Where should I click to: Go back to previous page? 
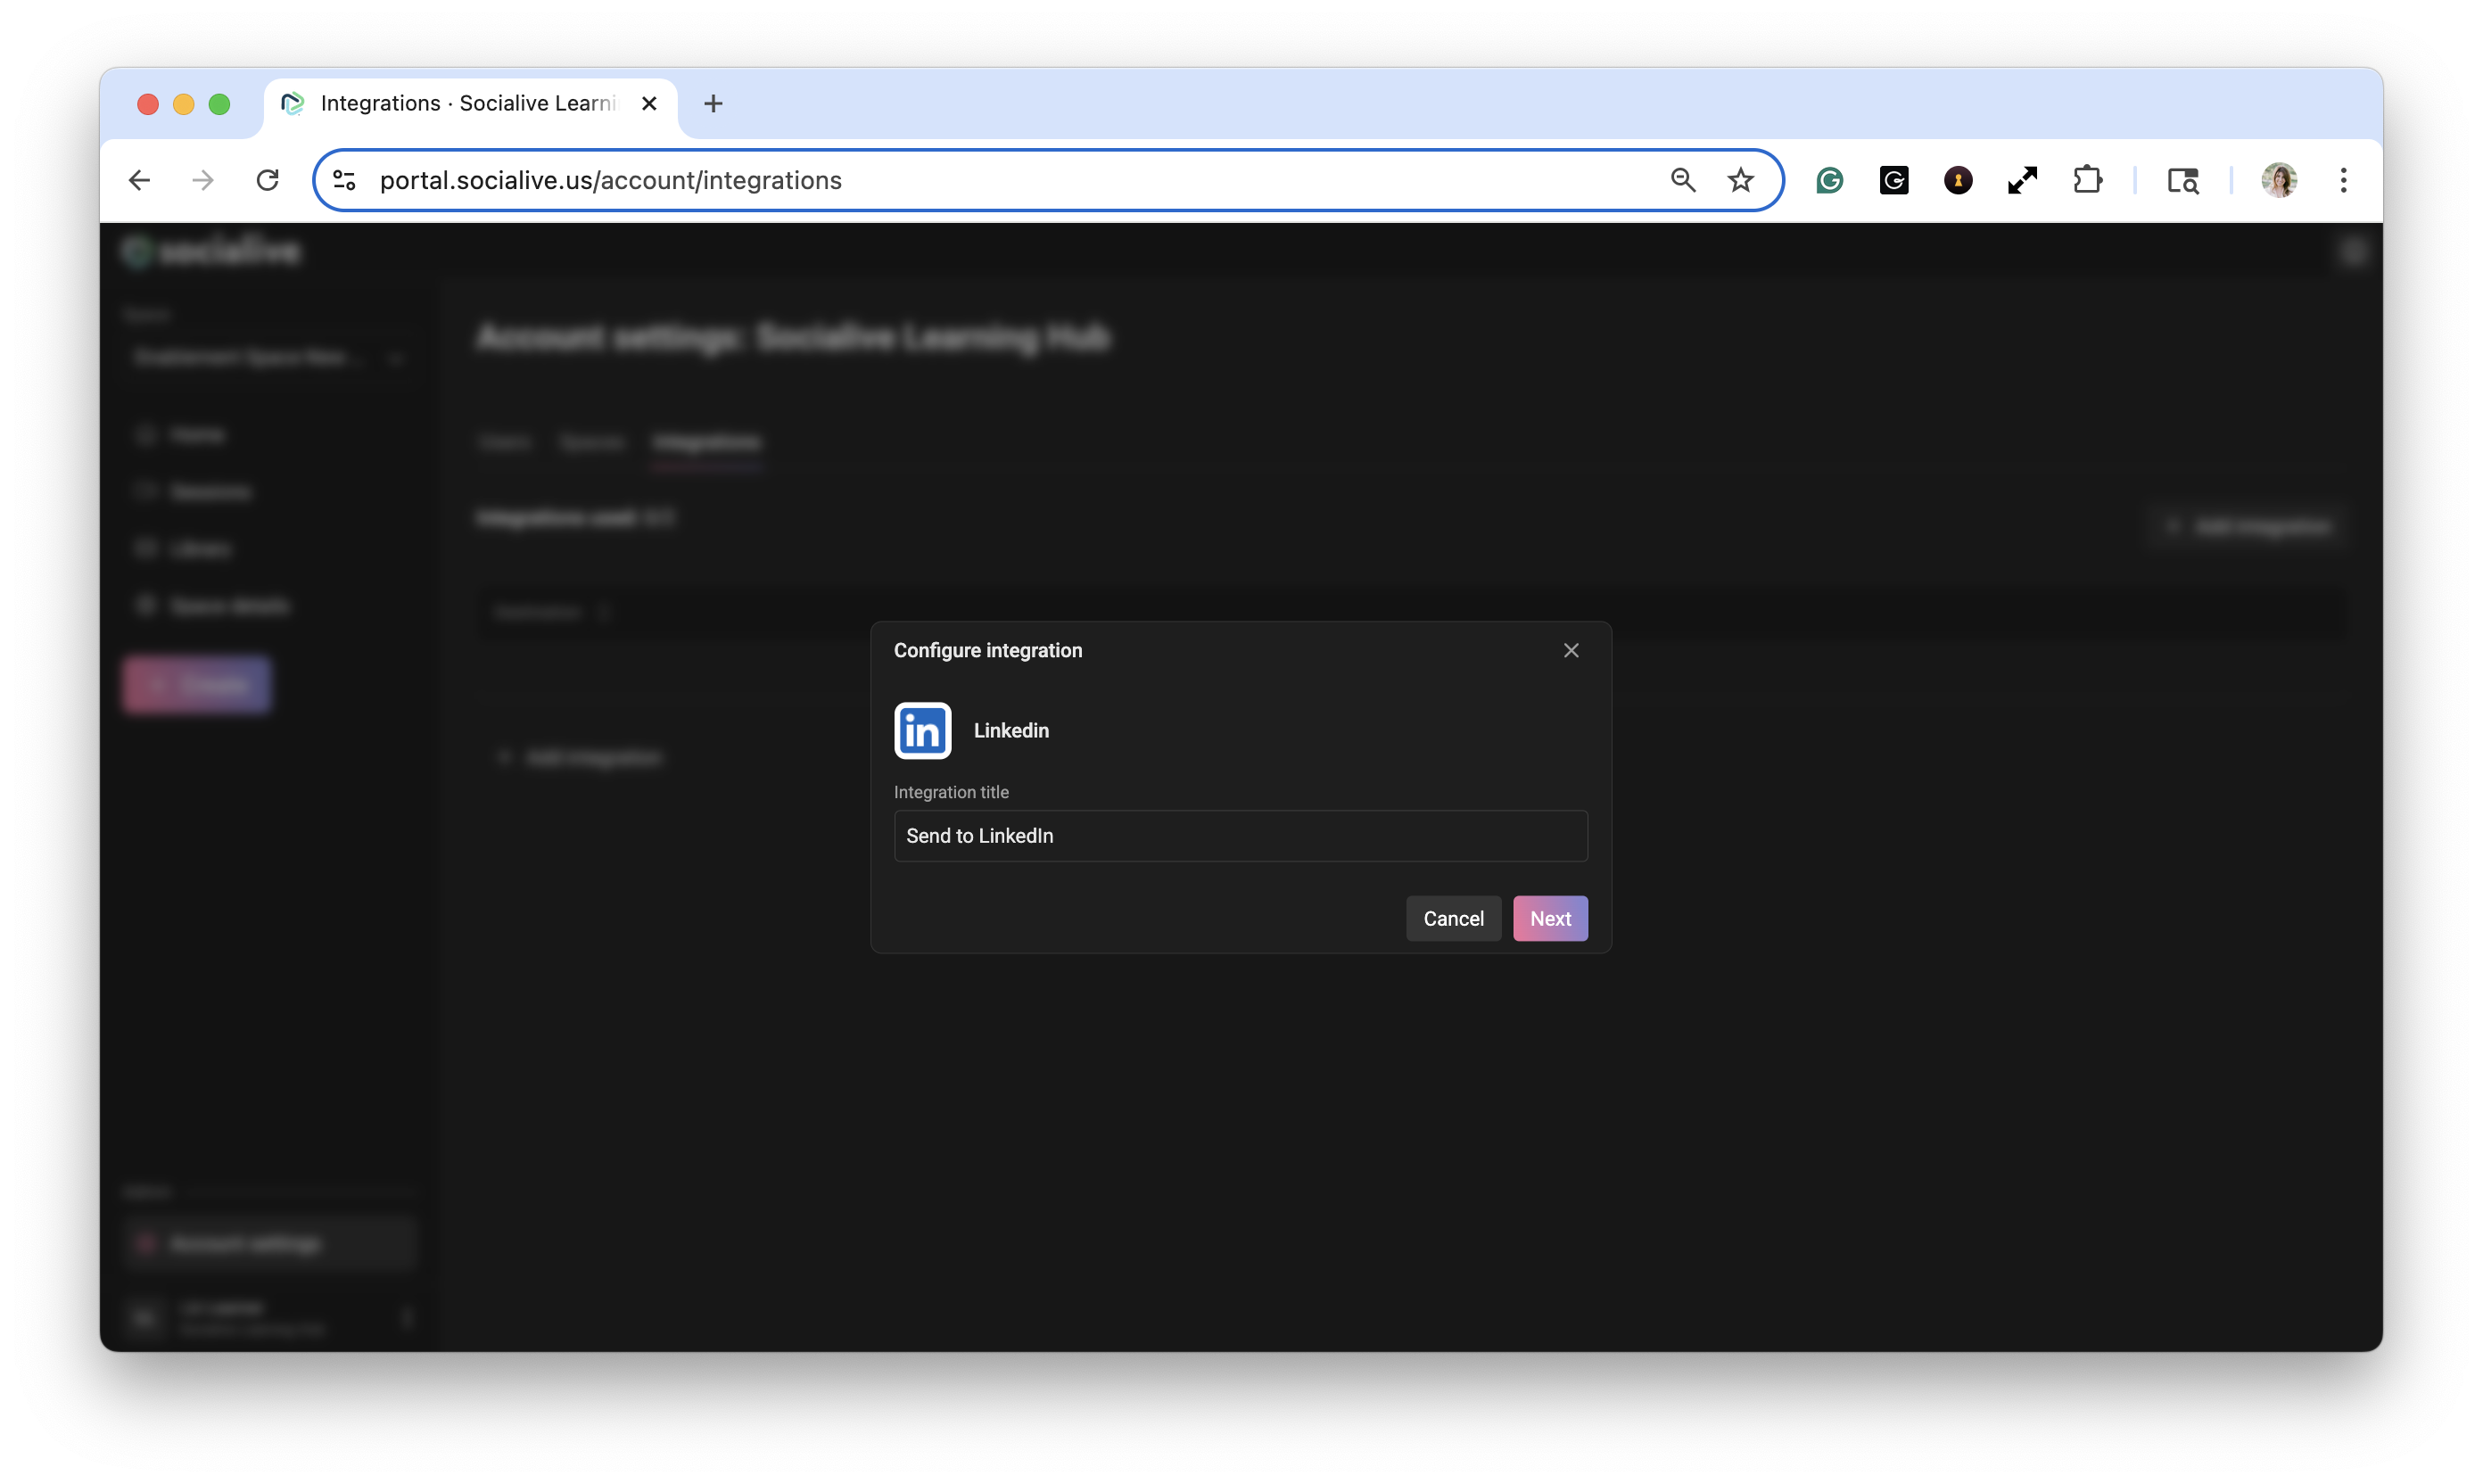click(140, 180)
